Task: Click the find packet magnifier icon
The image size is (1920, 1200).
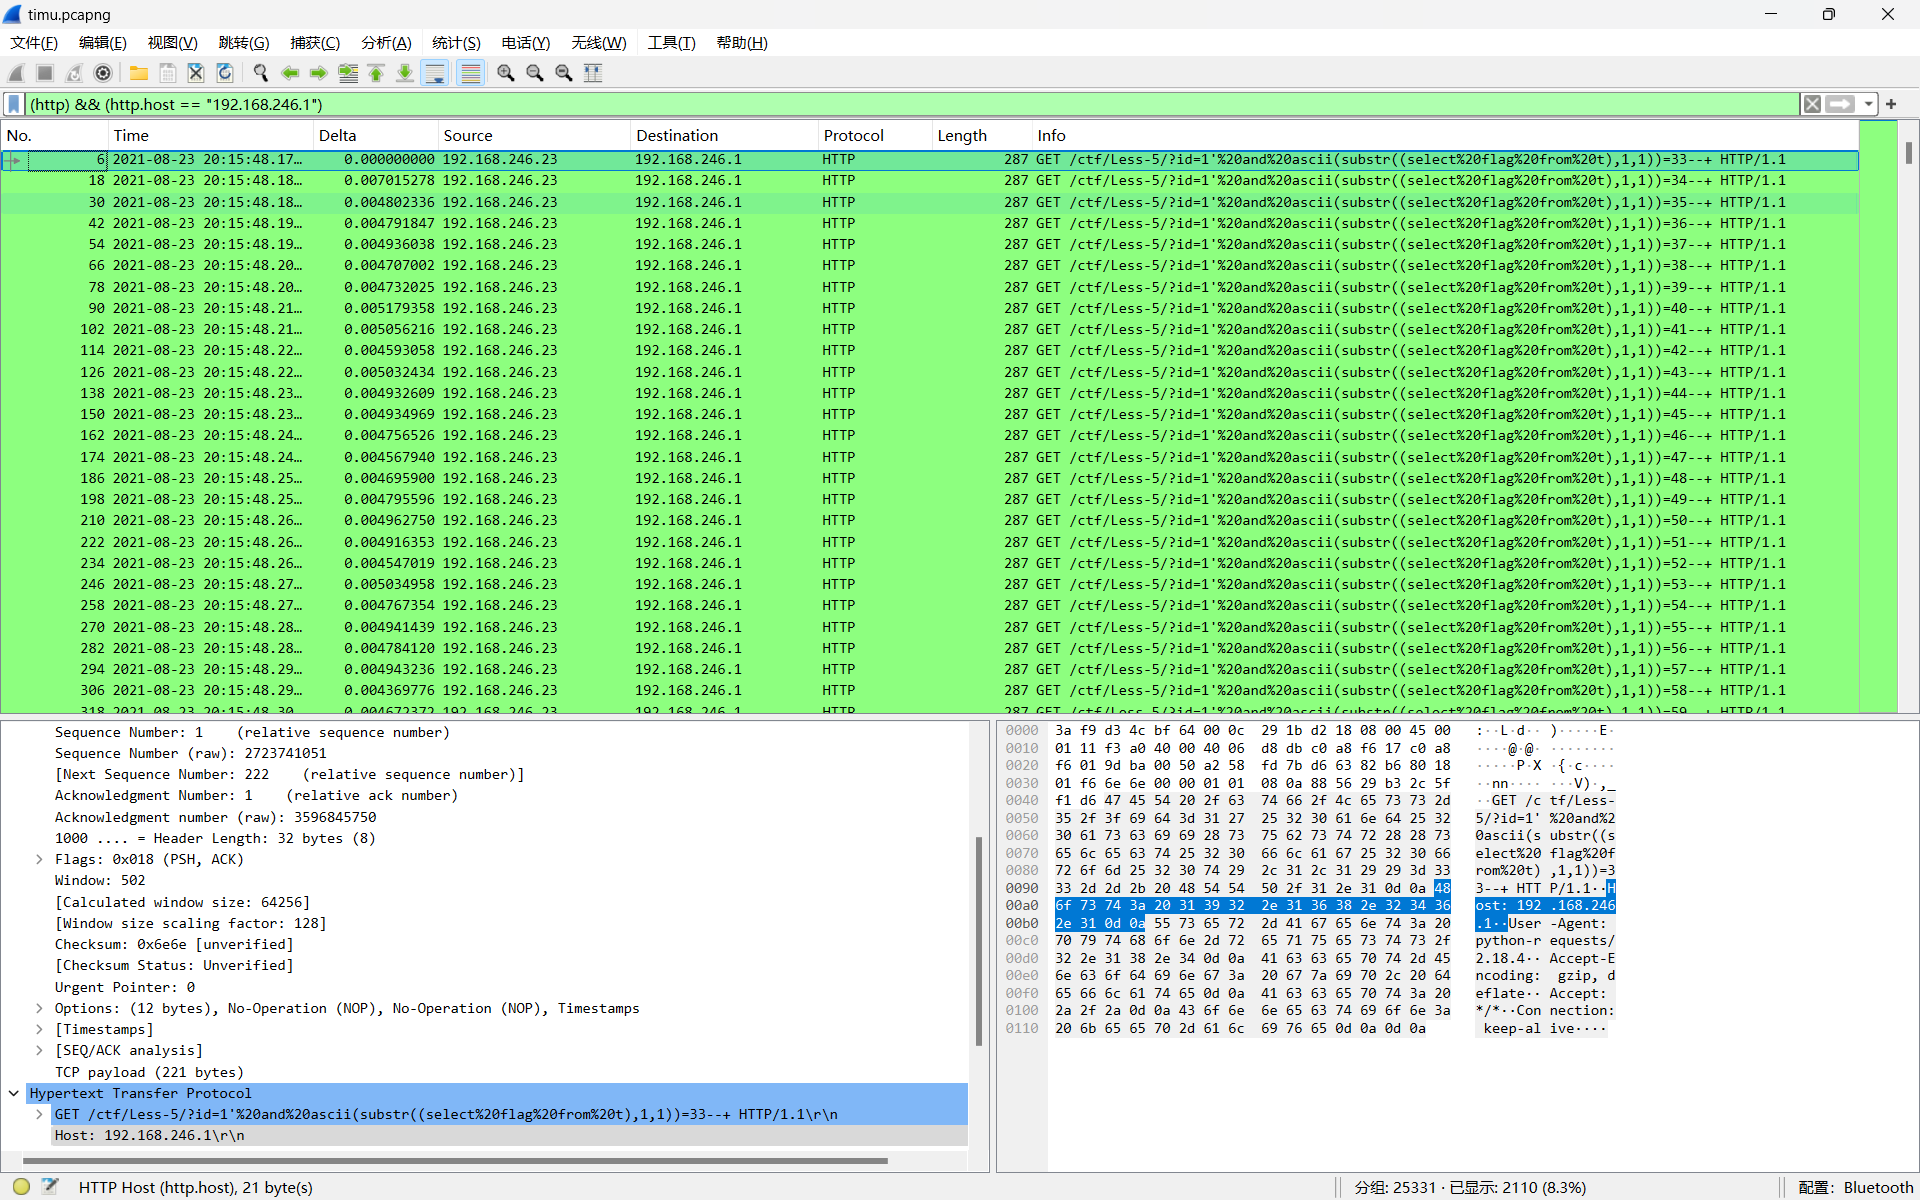Action: 261,73
